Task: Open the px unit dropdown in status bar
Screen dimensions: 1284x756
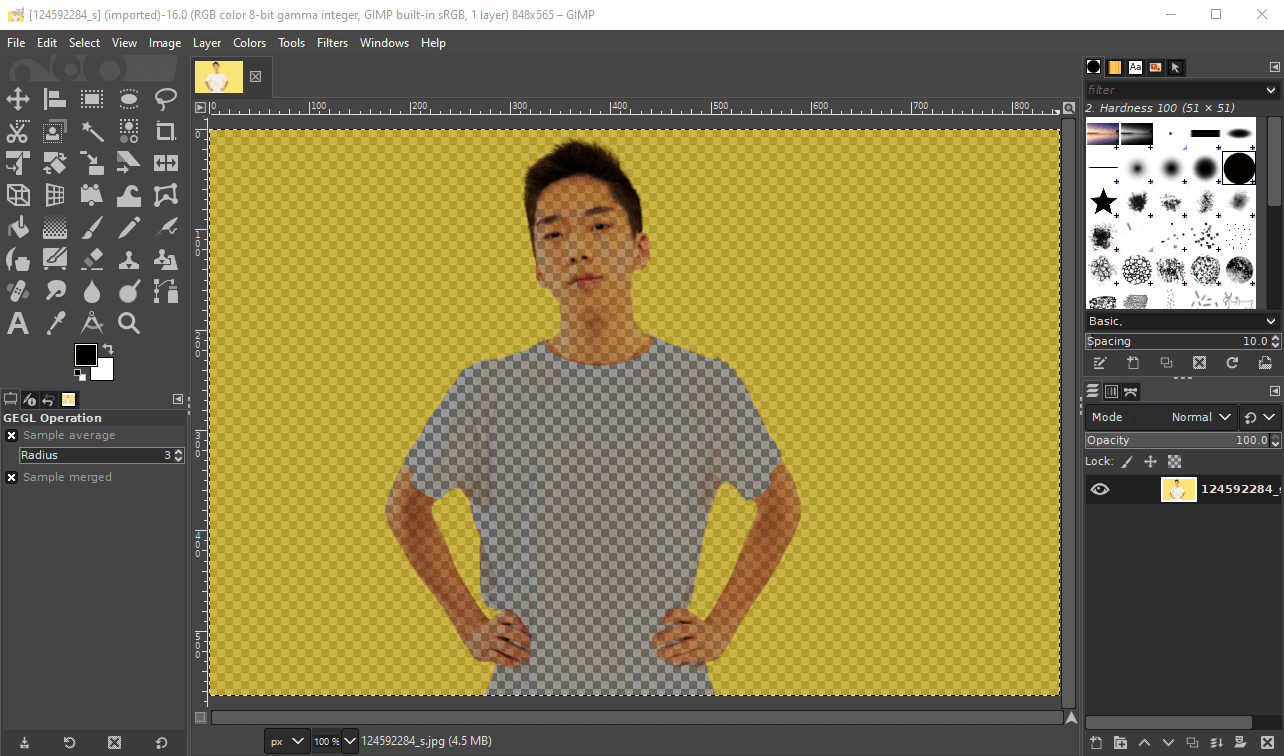Action: 286,741
